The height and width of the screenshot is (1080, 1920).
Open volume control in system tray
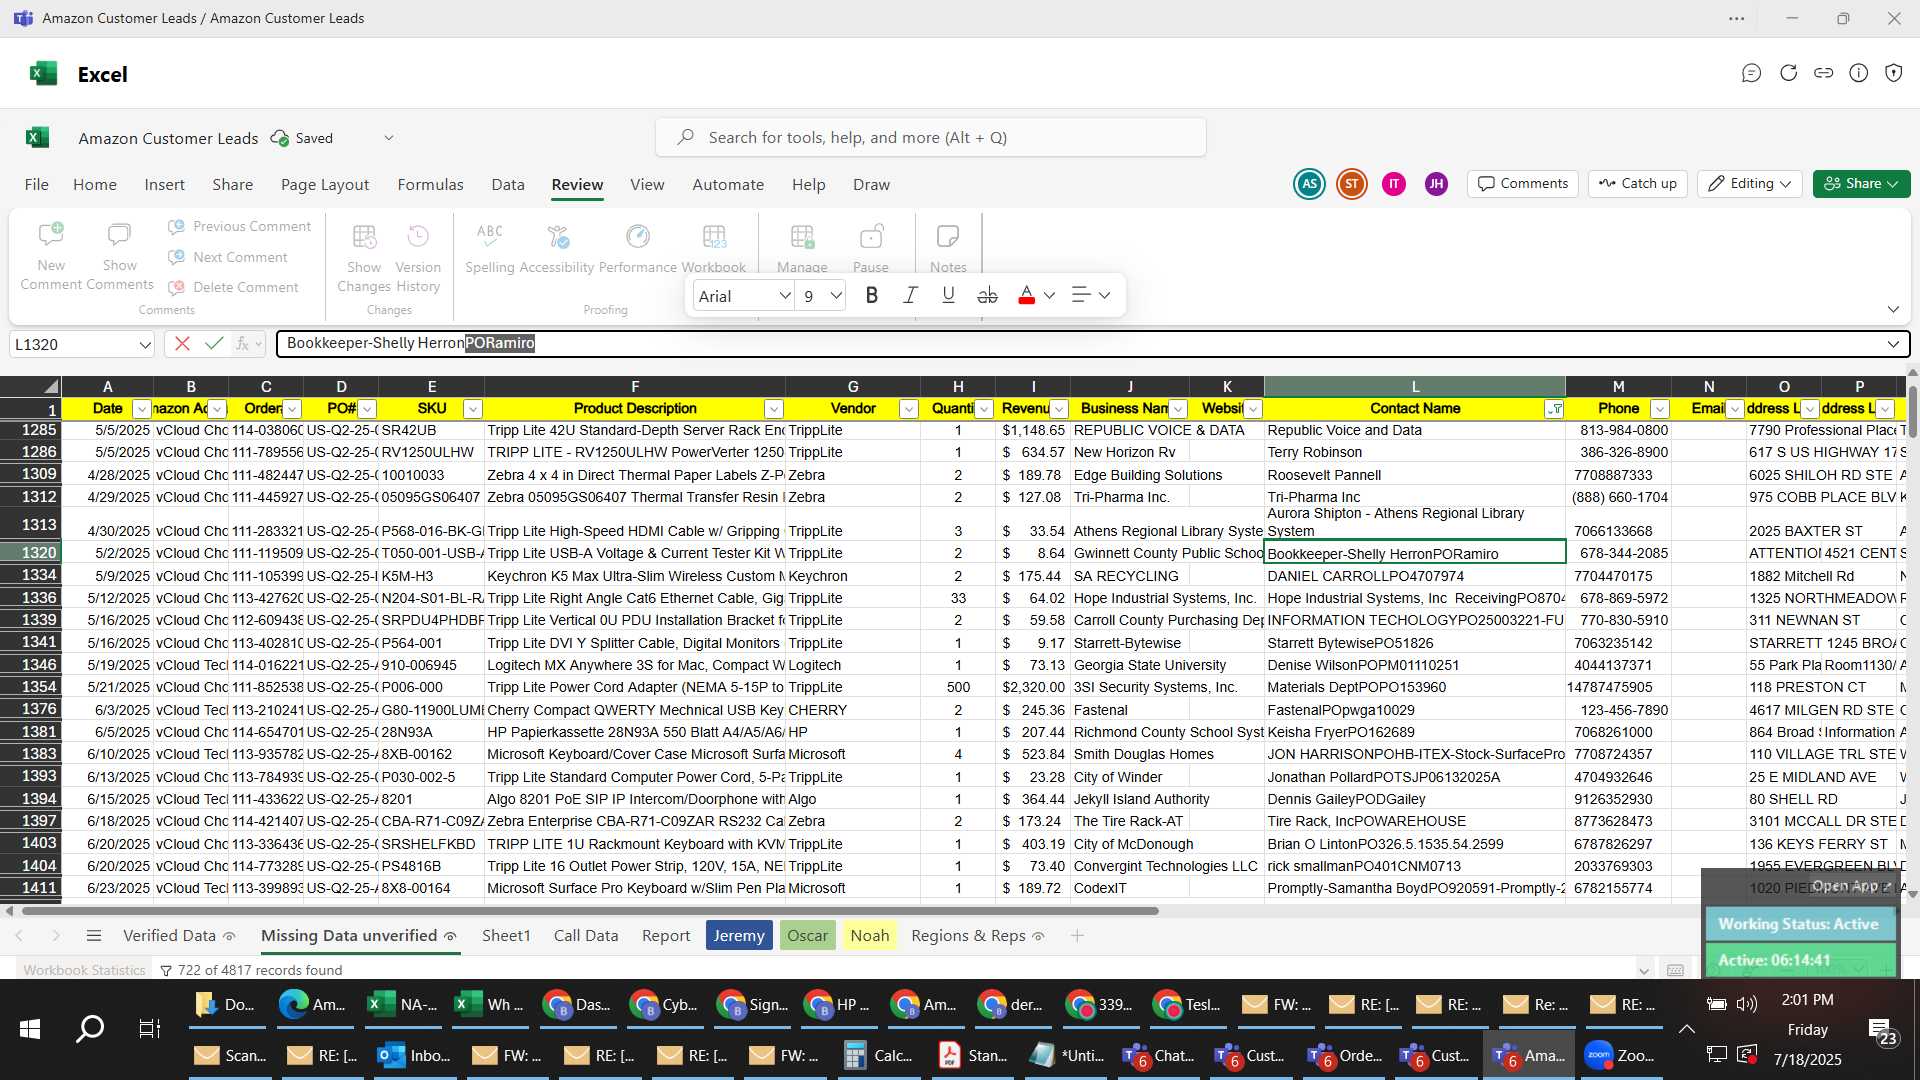point(1747,1003)
